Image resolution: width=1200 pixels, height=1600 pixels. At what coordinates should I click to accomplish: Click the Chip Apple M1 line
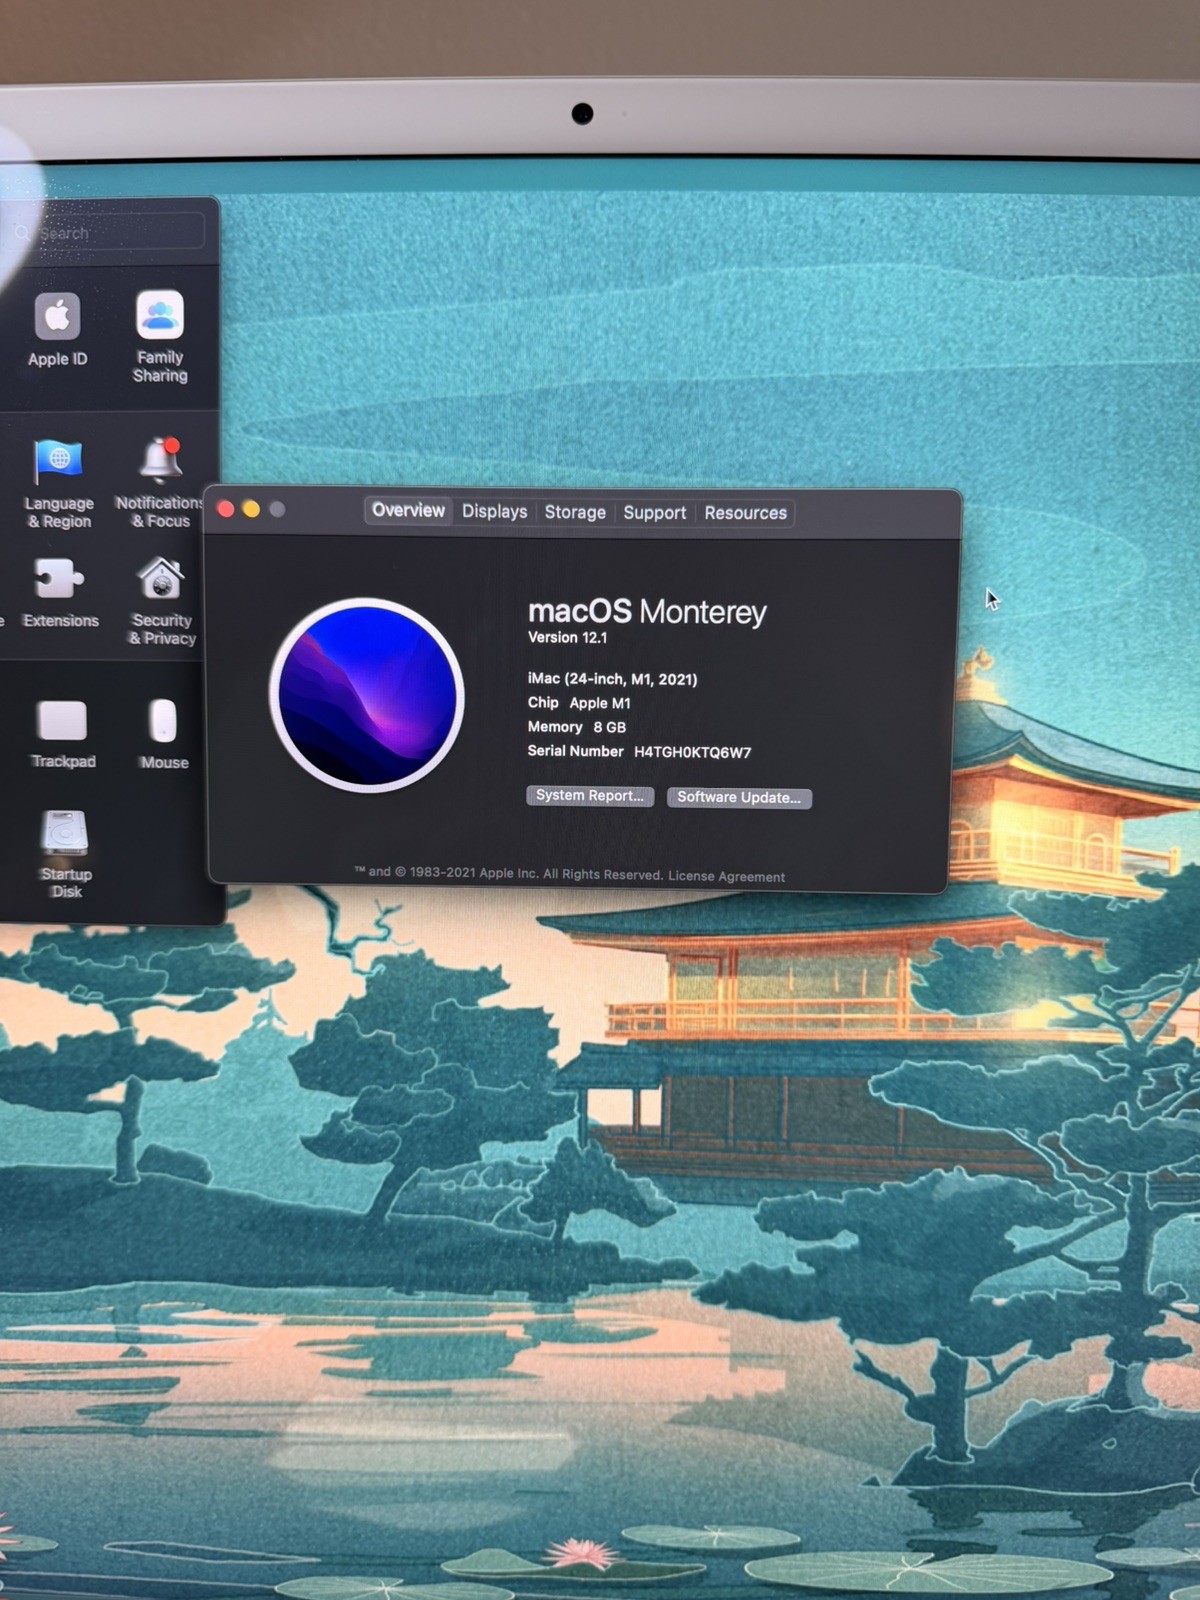coord(579,703)
